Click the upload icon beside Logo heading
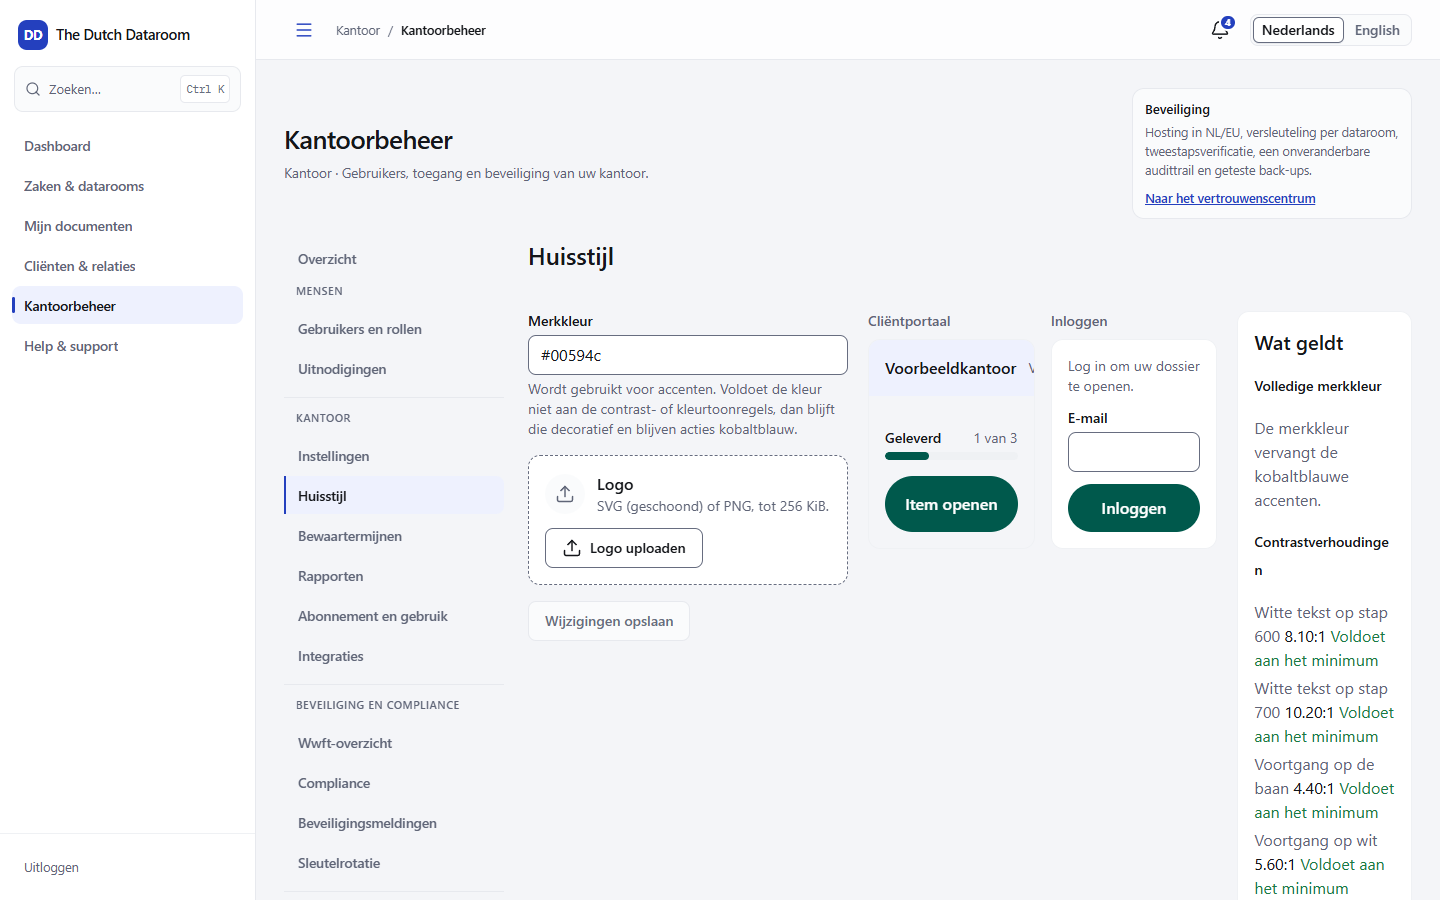The width and height of the screenshot is (1440, 900). (x=565, y=494)
